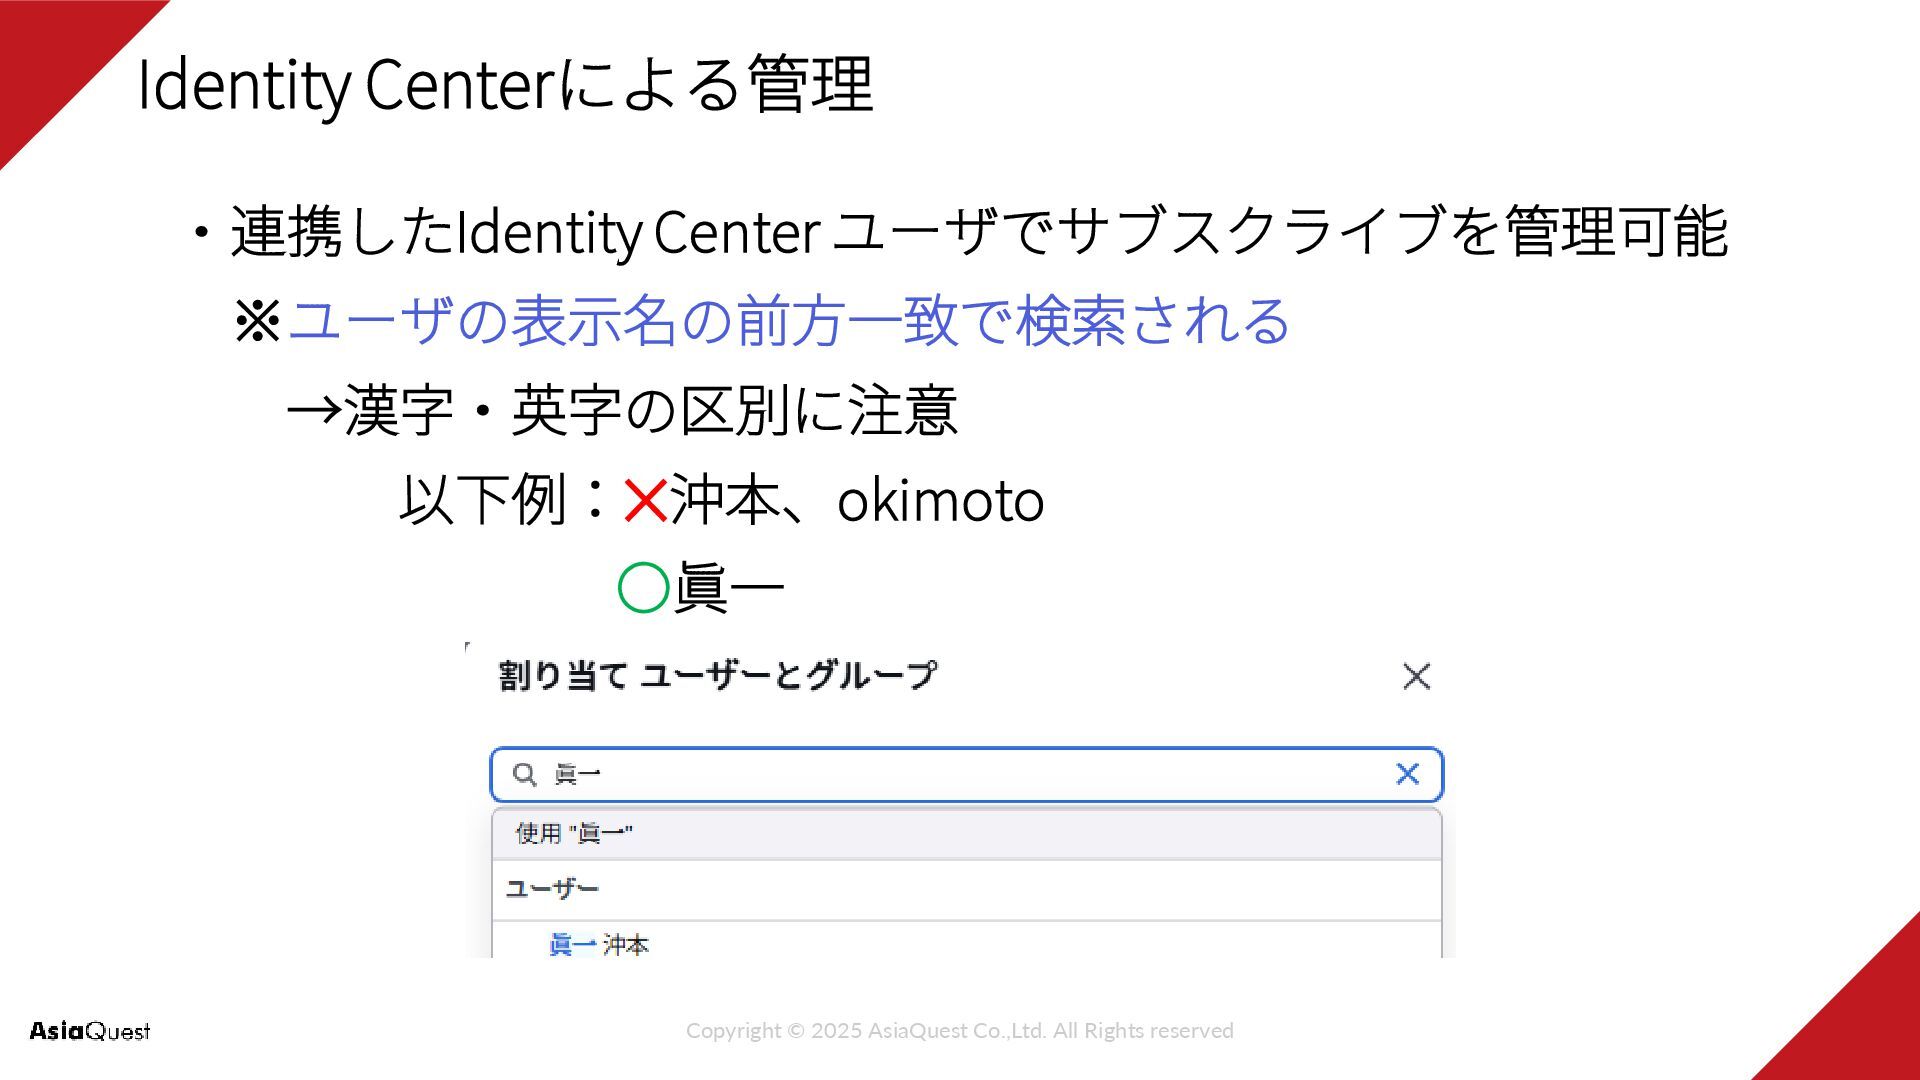Select the 使用 "眞一" suggestion row
This screenshot has height=1080, width=1920.
966,833
